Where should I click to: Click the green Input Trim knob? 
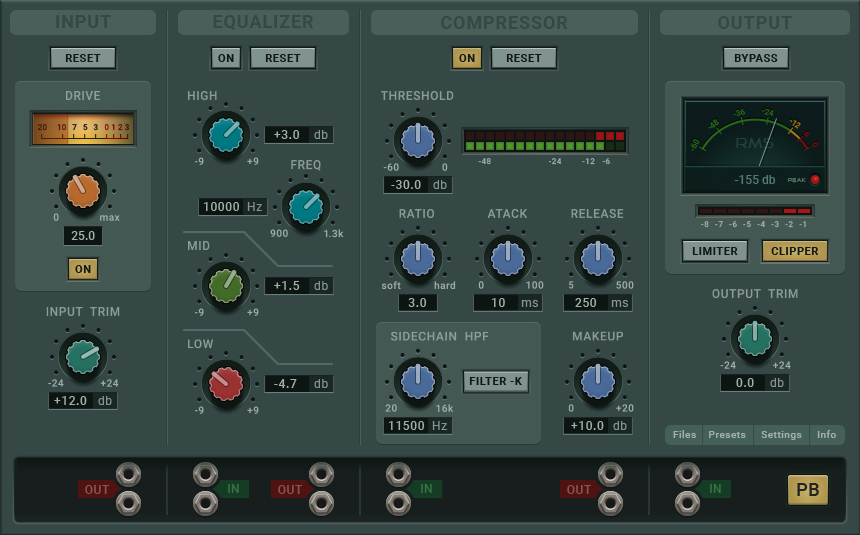point(83,357)
